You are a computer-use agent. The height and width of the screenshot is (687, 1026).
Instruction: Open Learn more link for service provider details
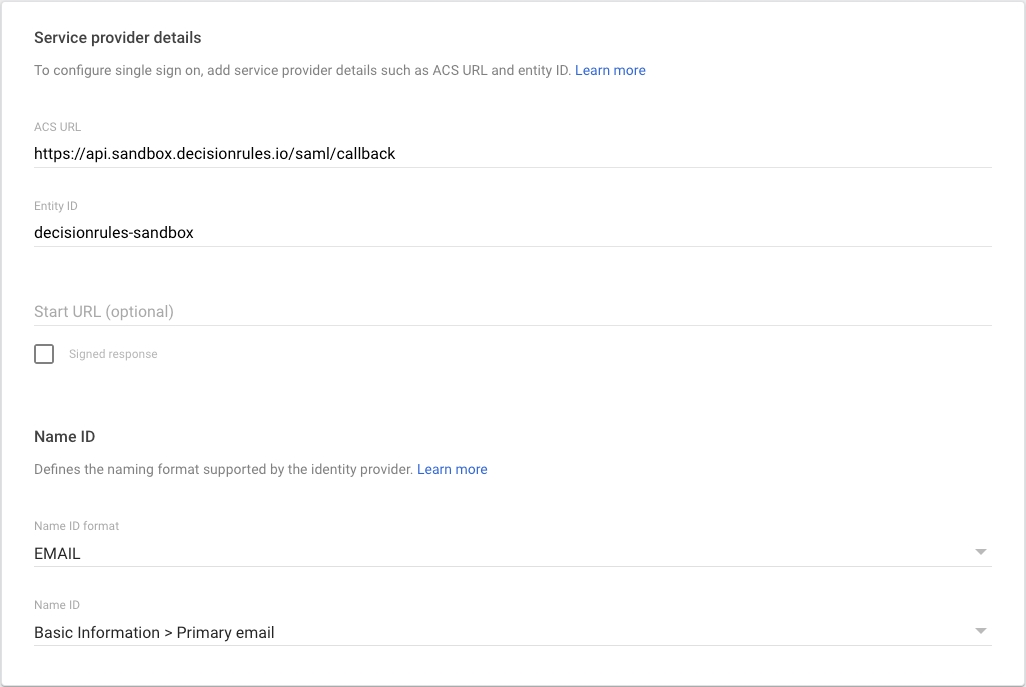click(x=610, y=70)
